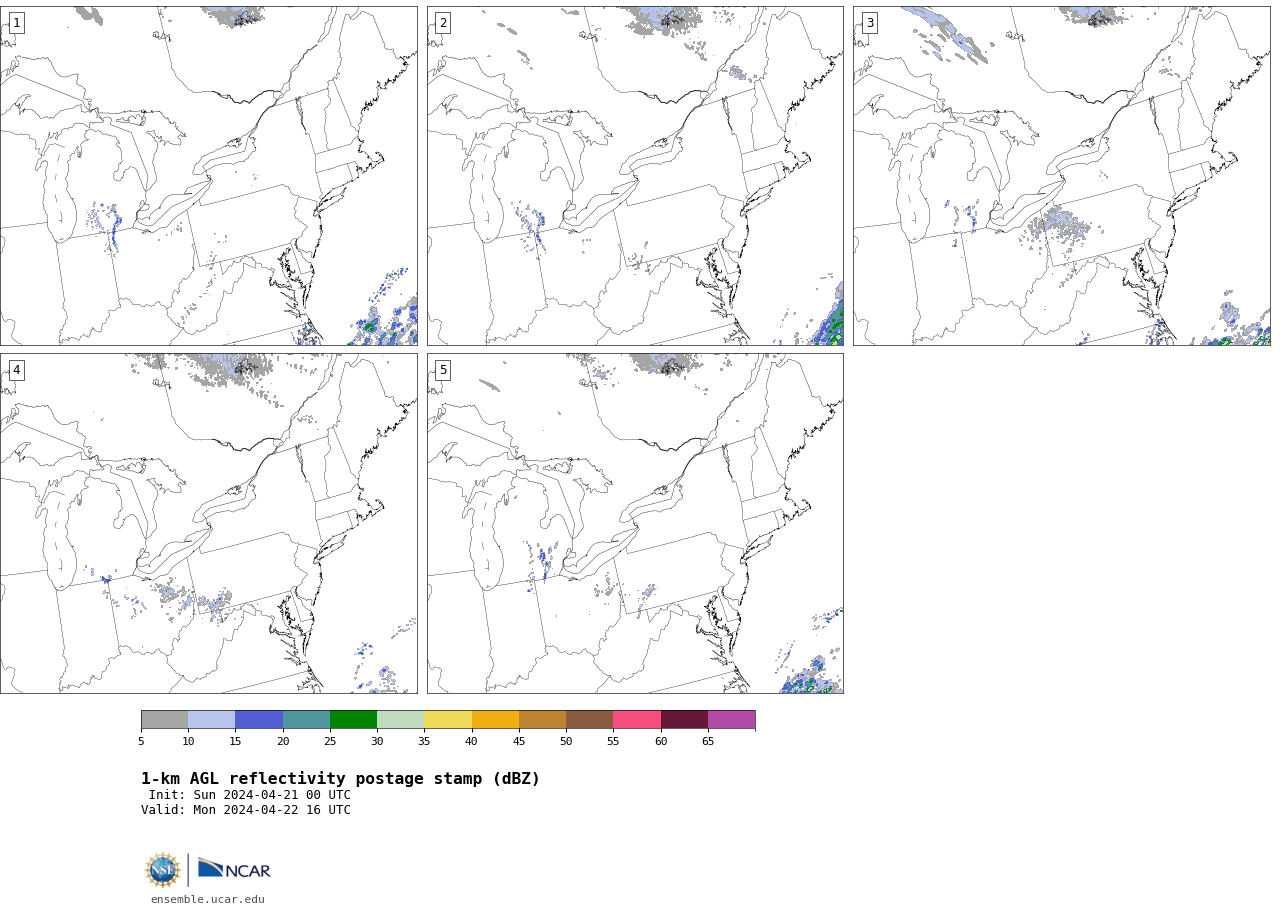Click the orange 40-45 dBZ swatch
Viewport: 1280px width, 910px height.
[495, 720]
